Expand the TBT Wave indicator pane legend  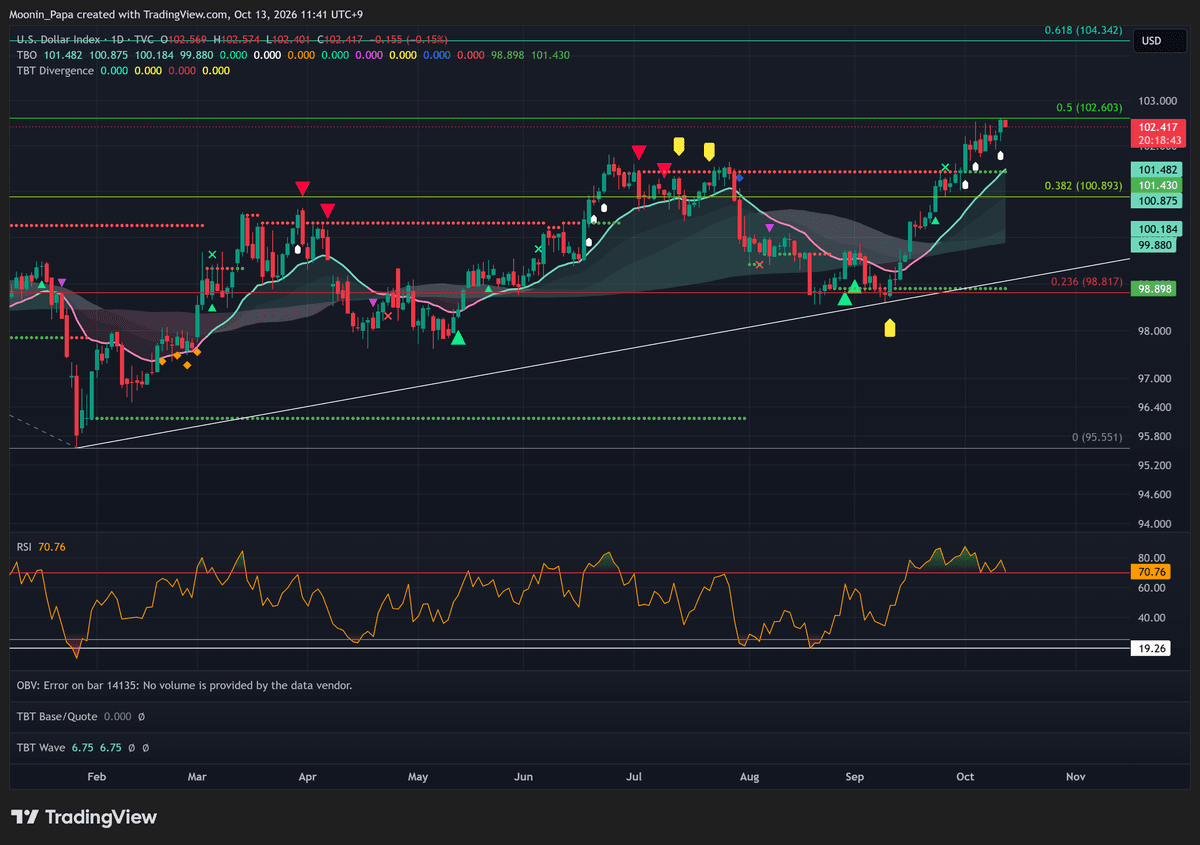pos(40,747)
